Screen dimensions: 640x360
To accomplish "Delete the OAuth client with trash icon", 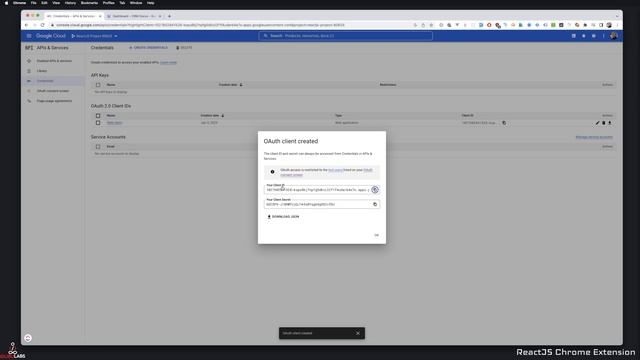I will pos(604,122).
